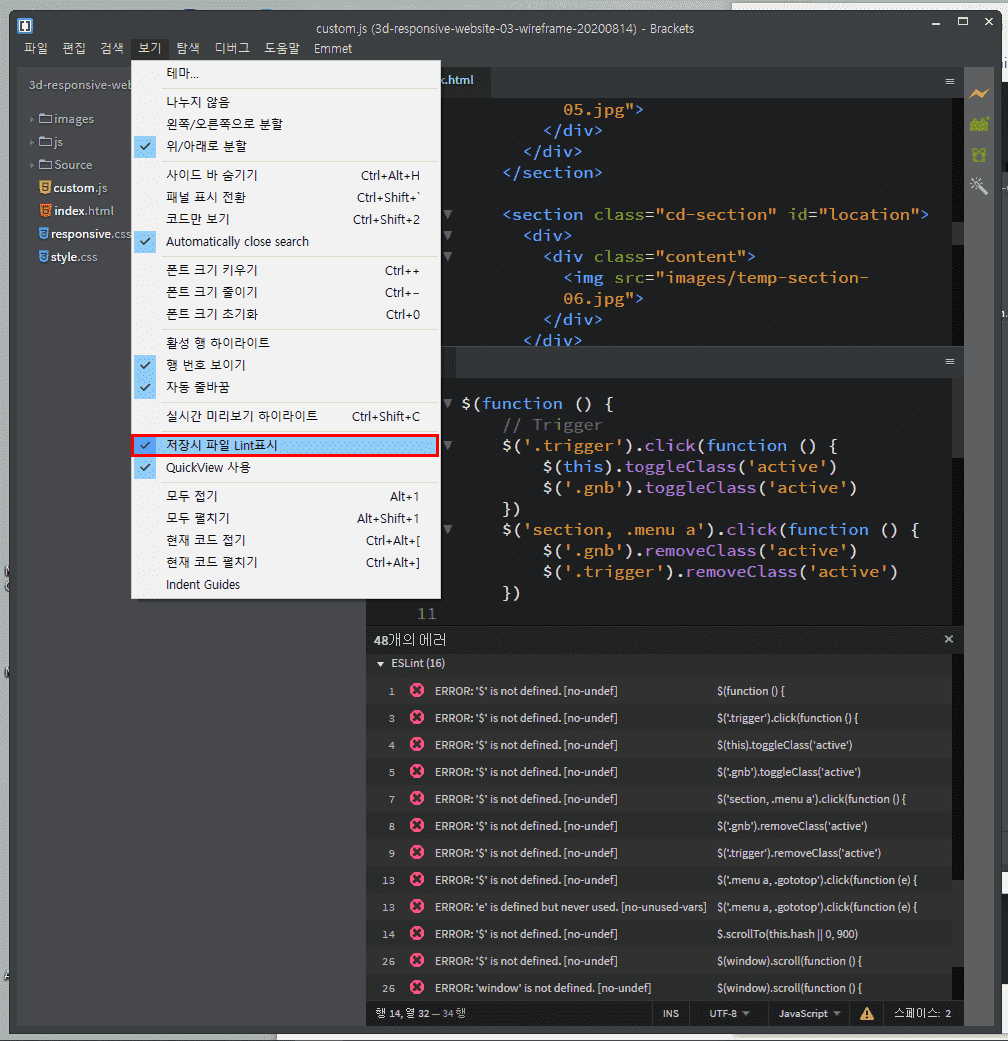Click the style.css file icon
This screenshot has height=1041, width=1008.
(44, 257)
